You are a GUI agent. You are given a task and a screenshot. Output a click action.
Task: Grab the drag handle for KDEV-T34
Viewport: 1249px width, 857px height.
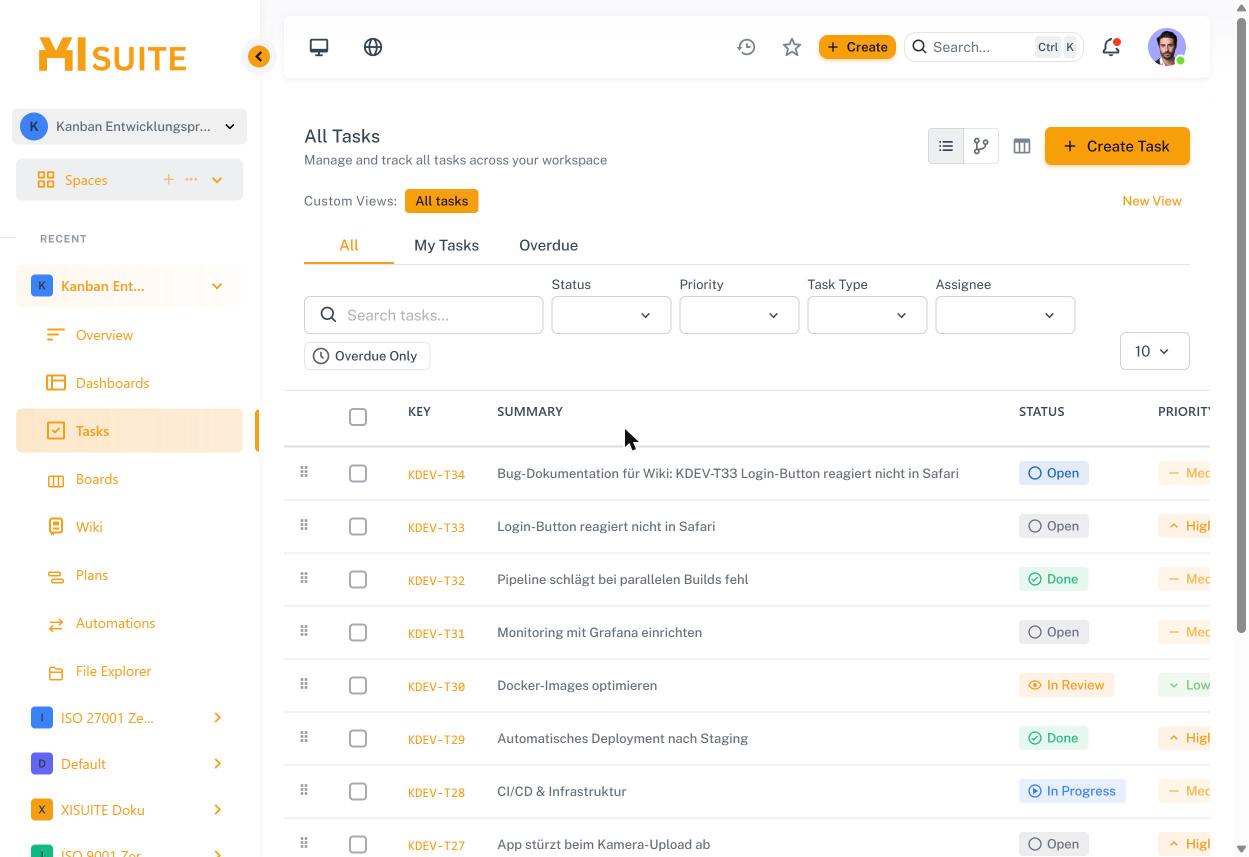tap(304, 472)
